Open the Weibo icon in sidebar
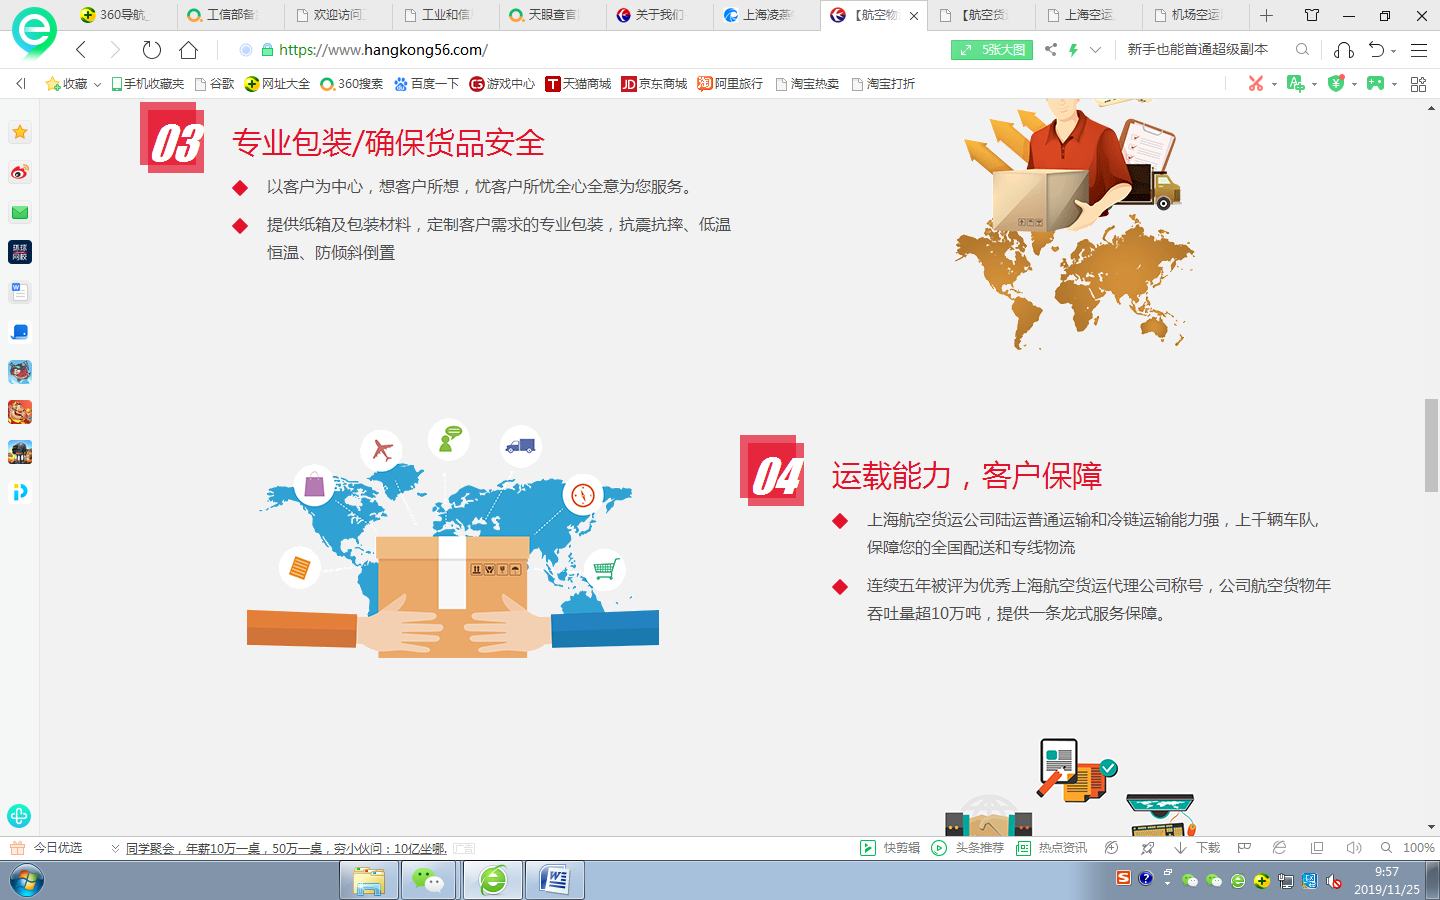 pos(20,172)
